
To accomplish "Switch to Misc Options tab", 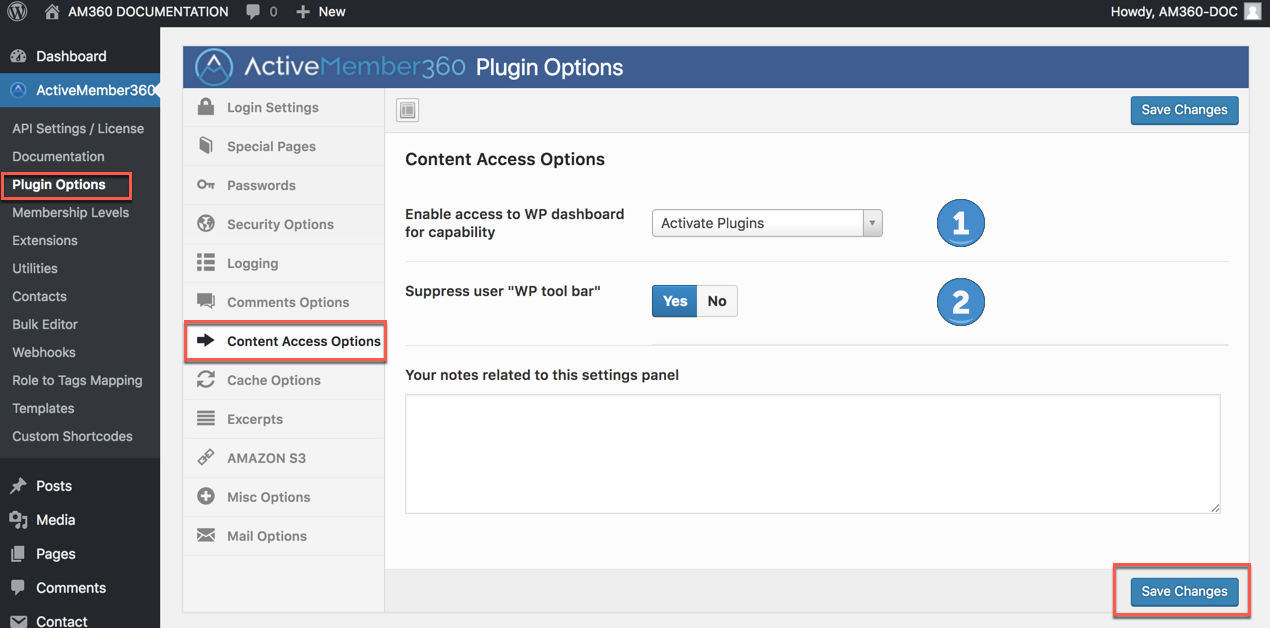I will pos(284,497).
